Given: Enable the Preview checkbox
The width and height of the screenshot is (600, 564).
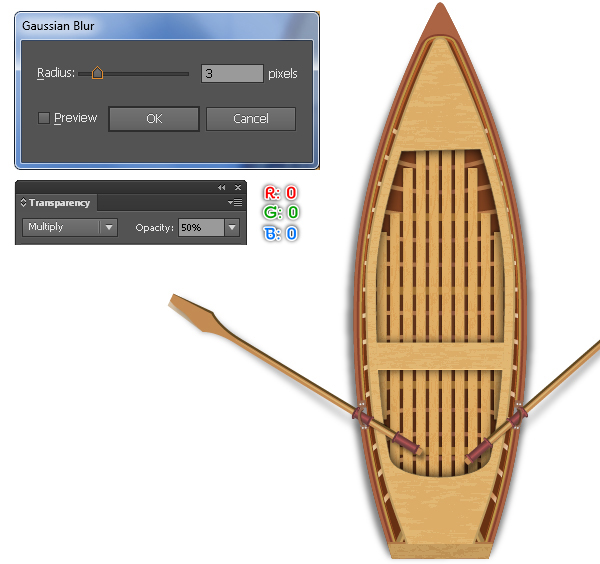Looking at the screenshot, I should [x=44, y=118].
